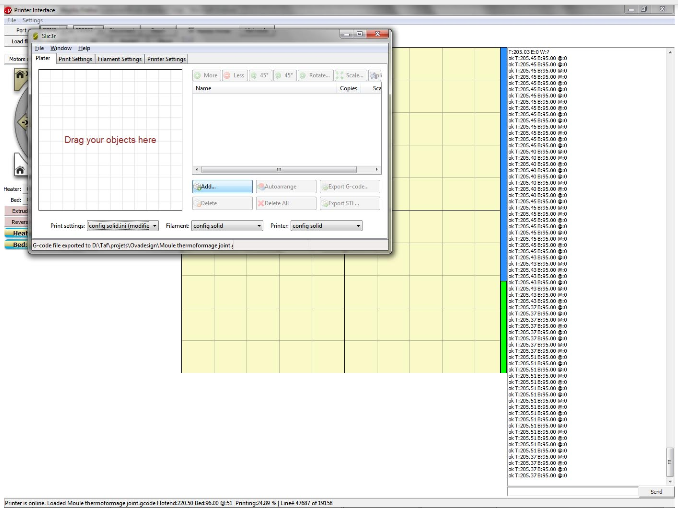The height and width of the screenshot is (516, 678).
Task: Click the More copies plus icon
Action: tap(198, 75)
